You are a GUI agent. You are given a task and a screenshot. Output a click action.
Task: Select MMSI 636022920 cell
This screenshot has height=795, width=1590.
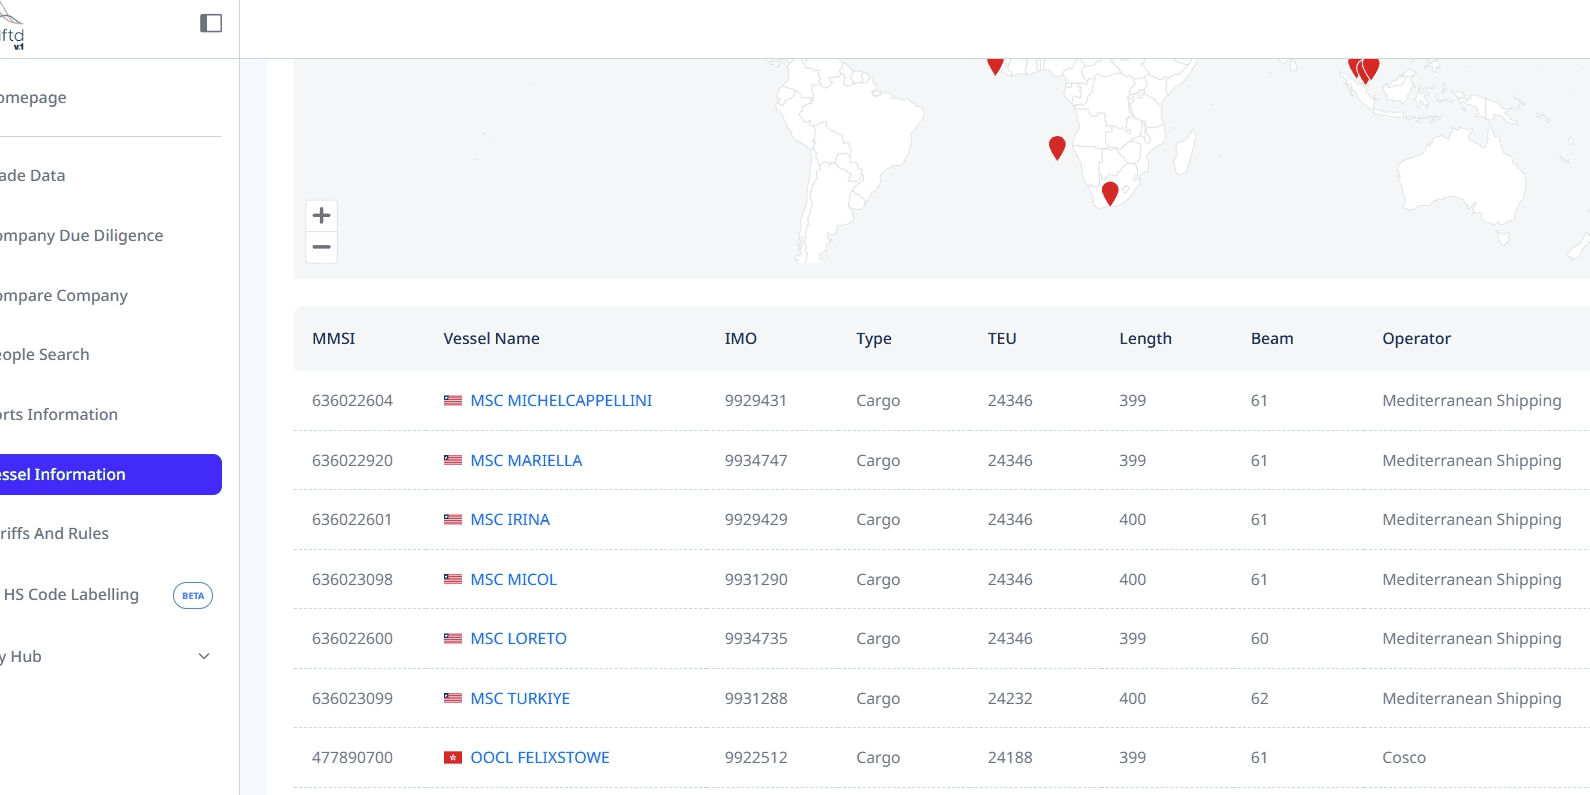(352, 460)
